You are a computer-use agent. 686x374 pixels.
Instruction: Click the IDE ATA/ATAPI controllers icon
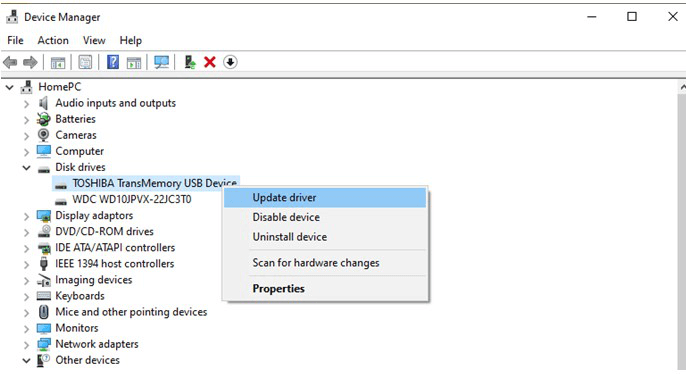pos(44,248)
